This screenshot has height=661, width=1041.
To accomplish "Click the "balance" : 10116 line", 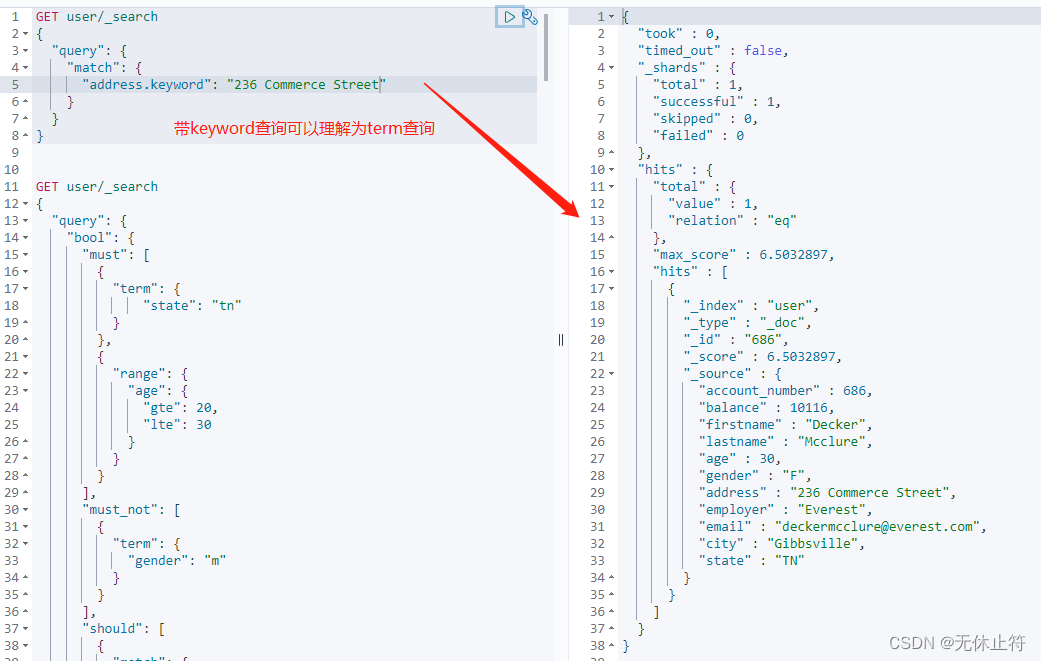I will [x=766, y=407].
